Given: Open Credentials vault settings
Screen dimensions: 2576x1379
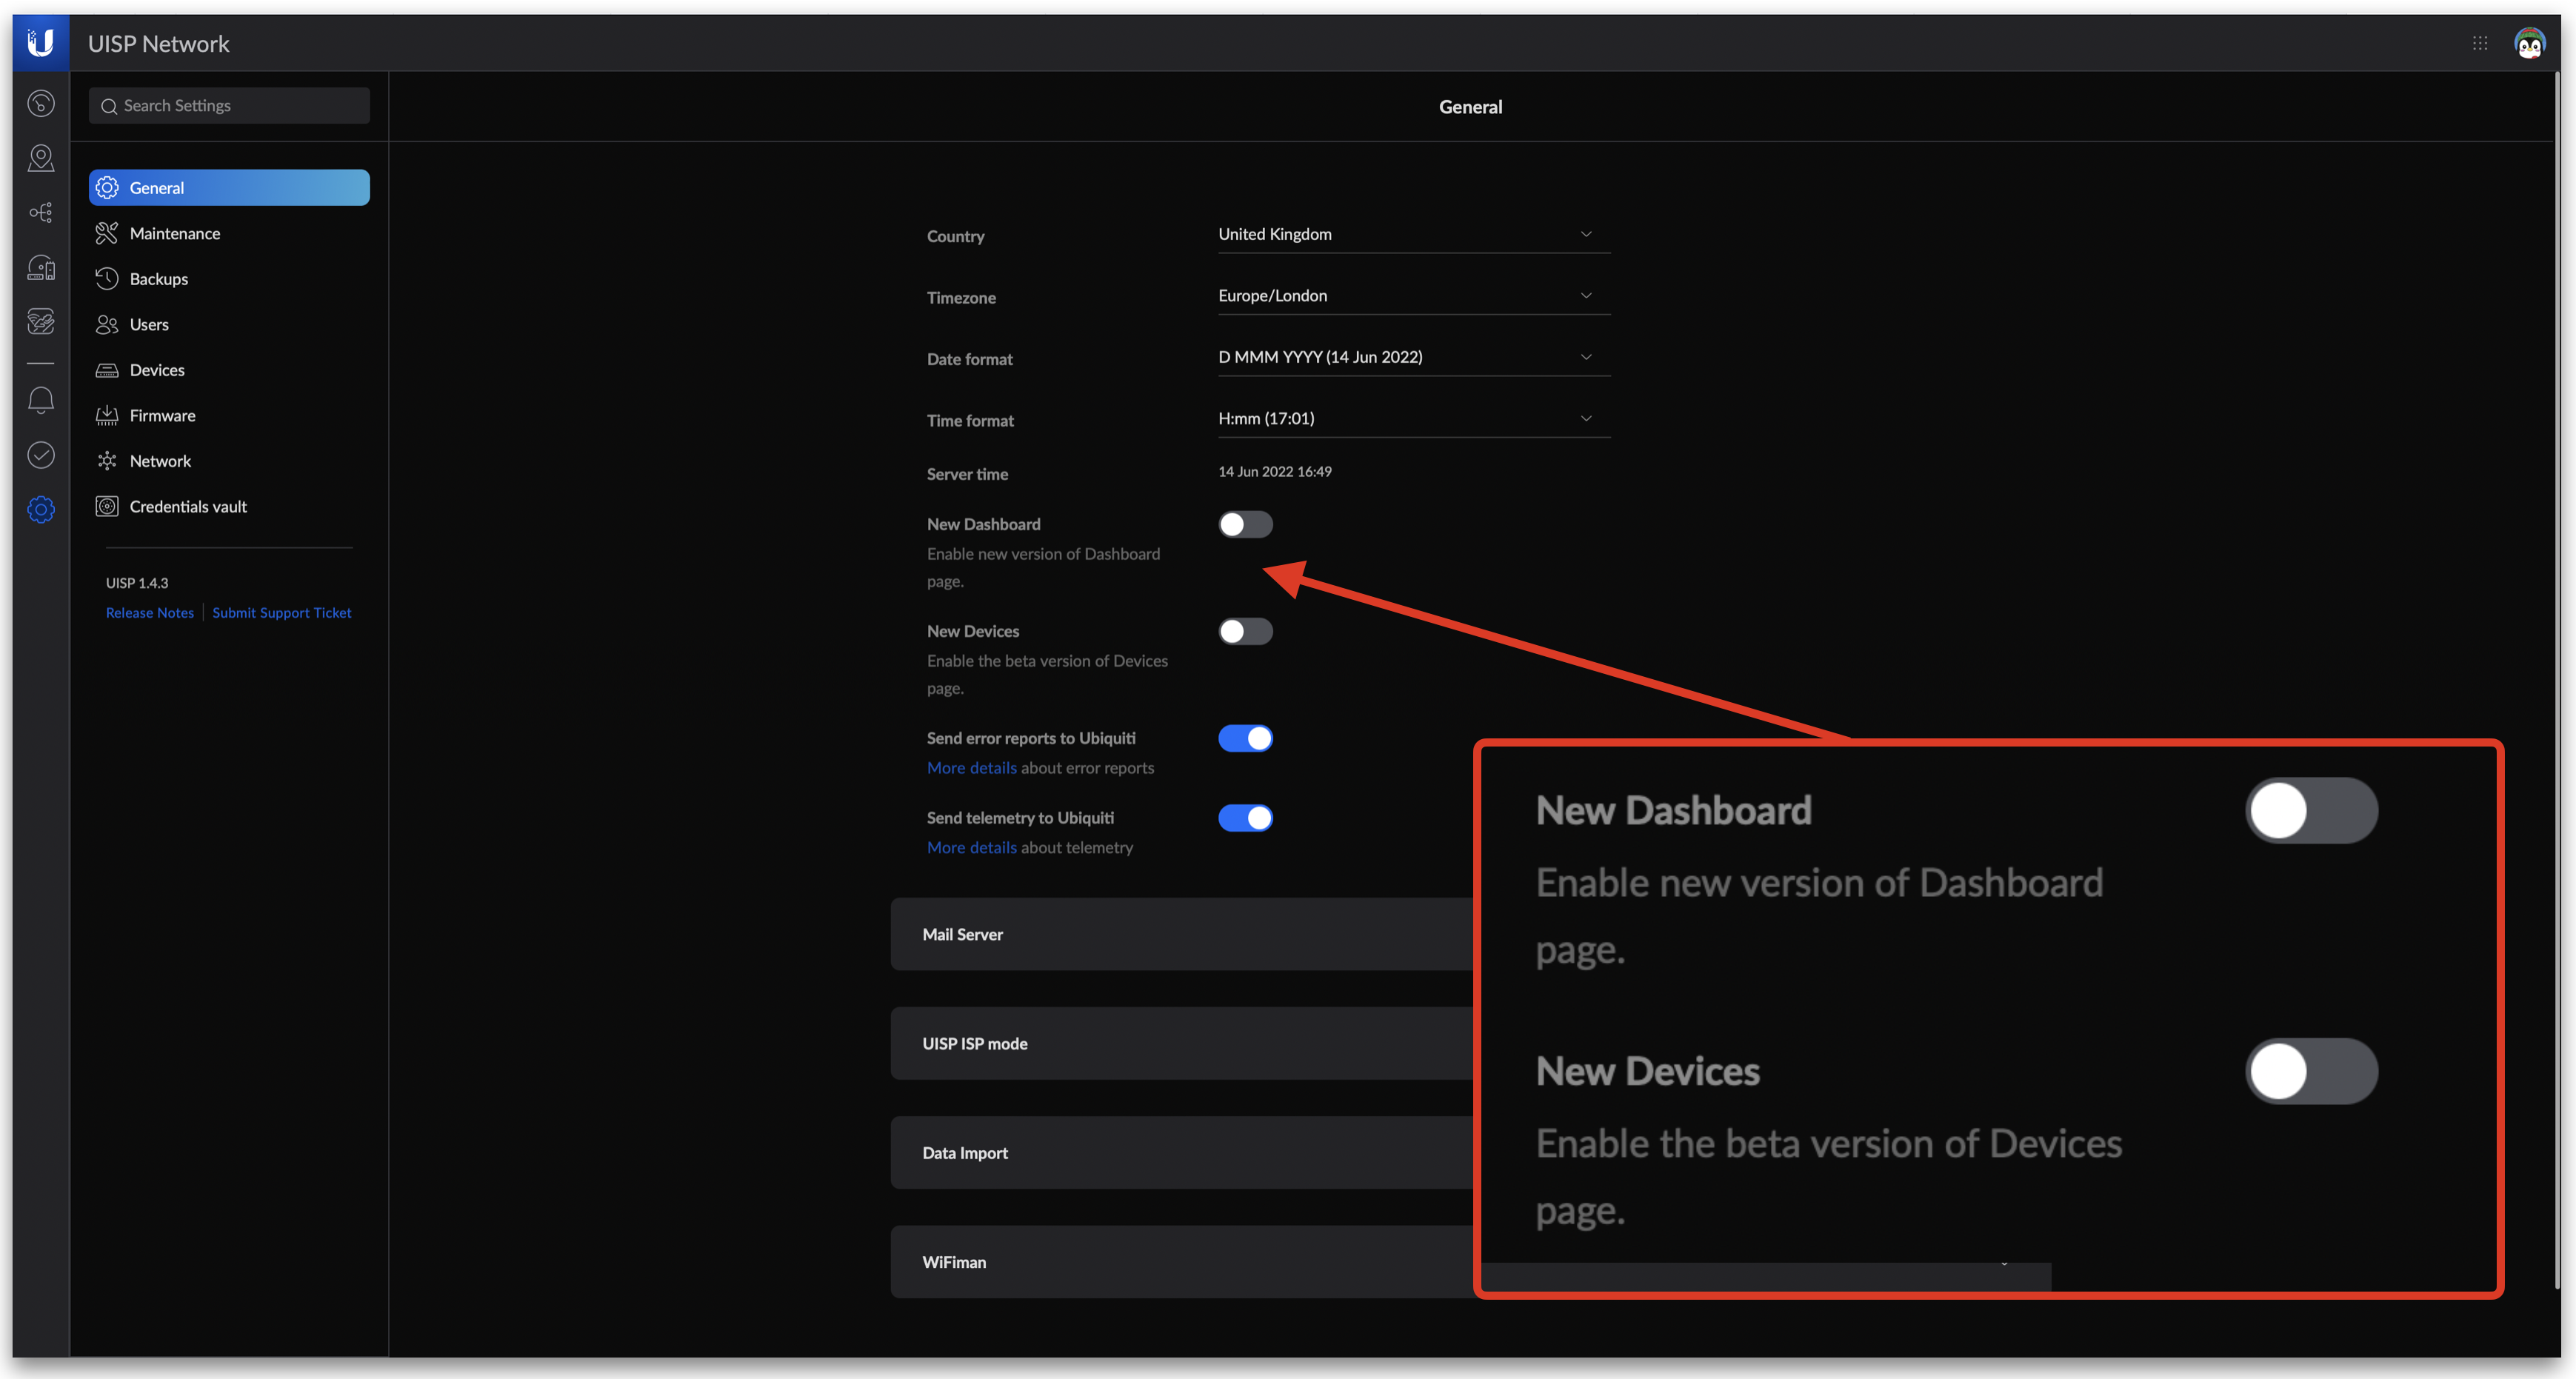Looking at the screenshot, I should [188, 506].
